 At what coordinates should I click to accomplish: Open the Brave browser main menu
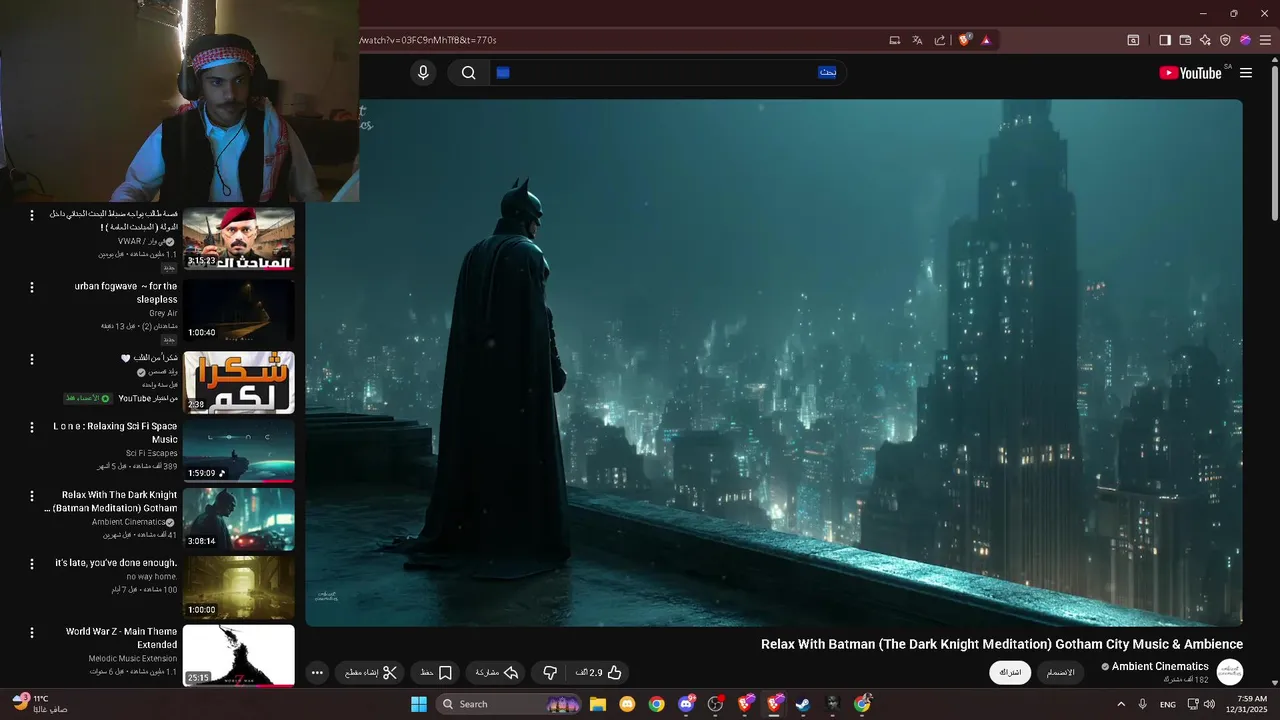pos(1265,40)
